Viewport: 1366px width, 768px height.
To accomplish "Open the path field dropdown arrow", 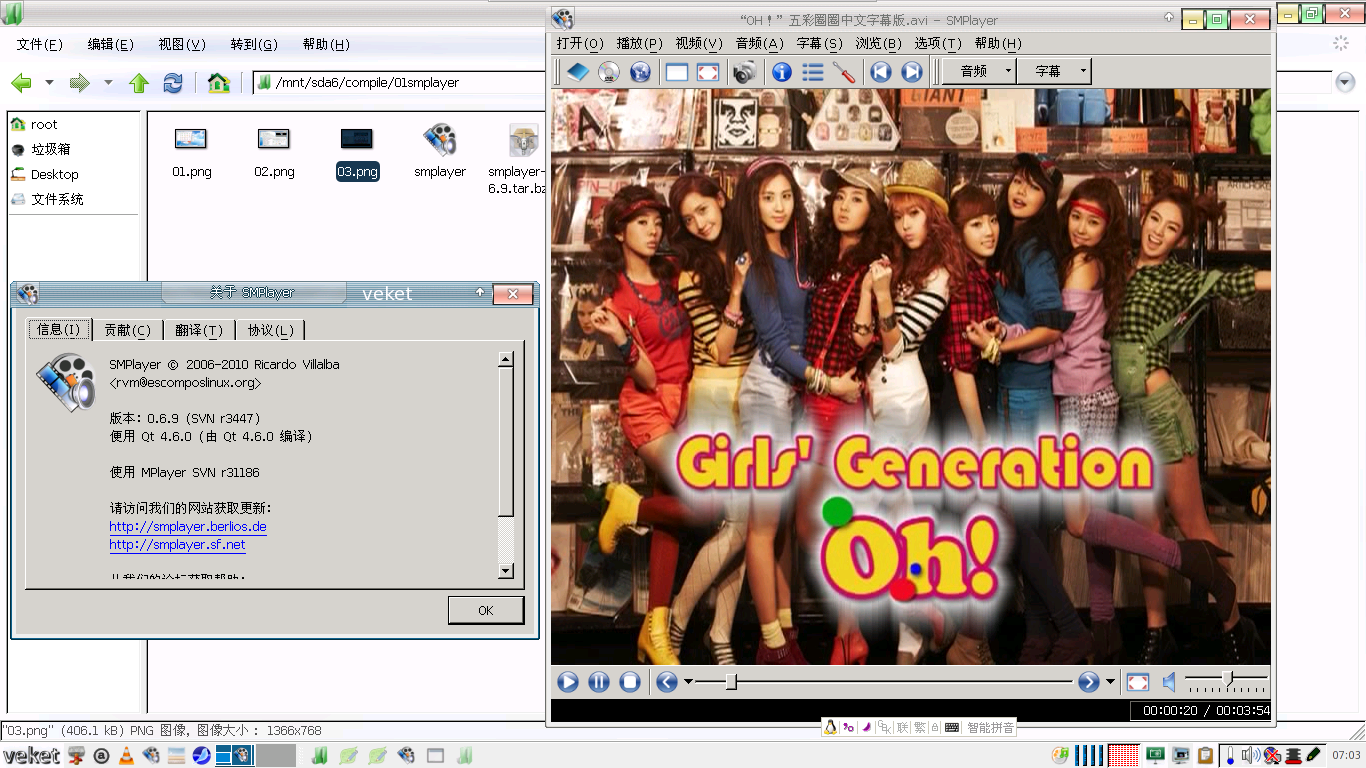I will coord(1346,82).
